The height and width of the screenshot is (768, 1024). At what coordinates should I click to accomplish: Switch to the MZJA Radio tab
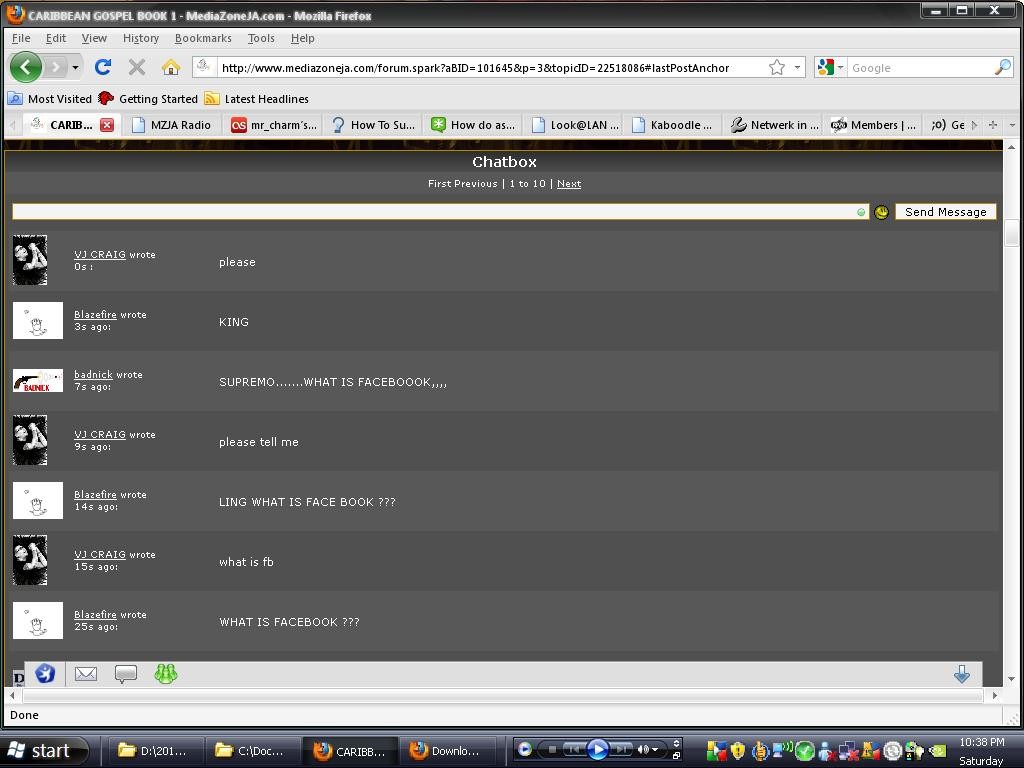click(x=172, y=125)
